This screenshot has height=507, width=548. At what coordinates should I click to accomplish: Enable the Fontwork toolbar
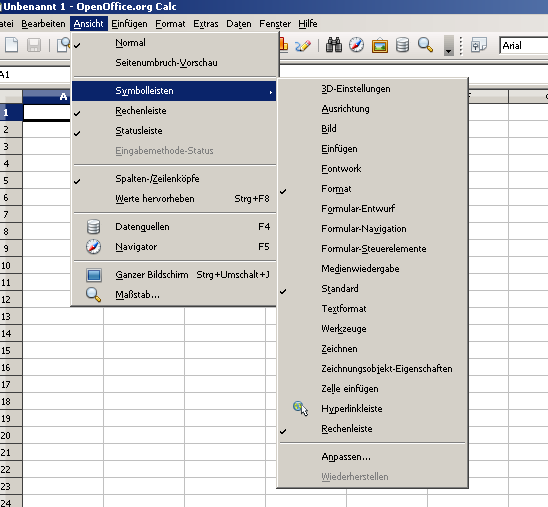pos(372,168)
